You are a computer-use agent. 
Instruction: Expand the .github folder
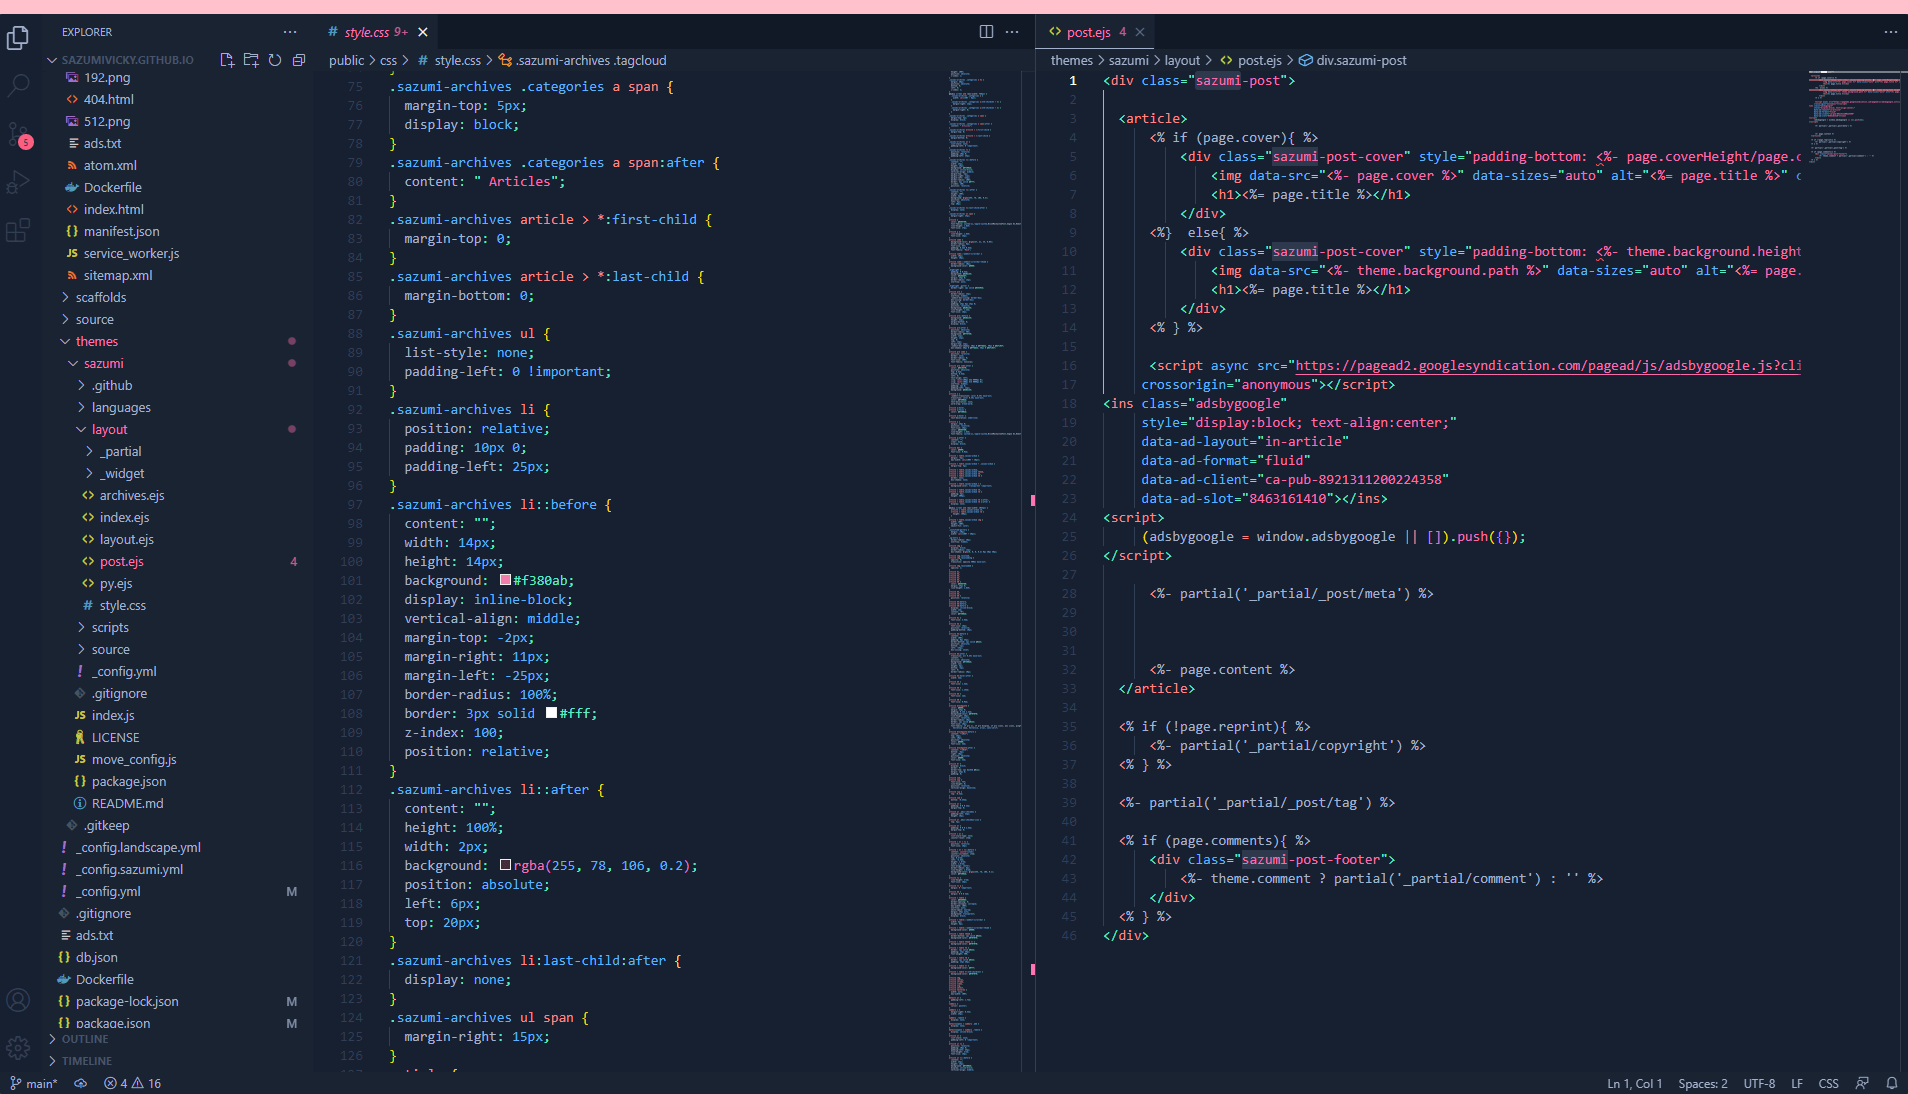[111, 385]
